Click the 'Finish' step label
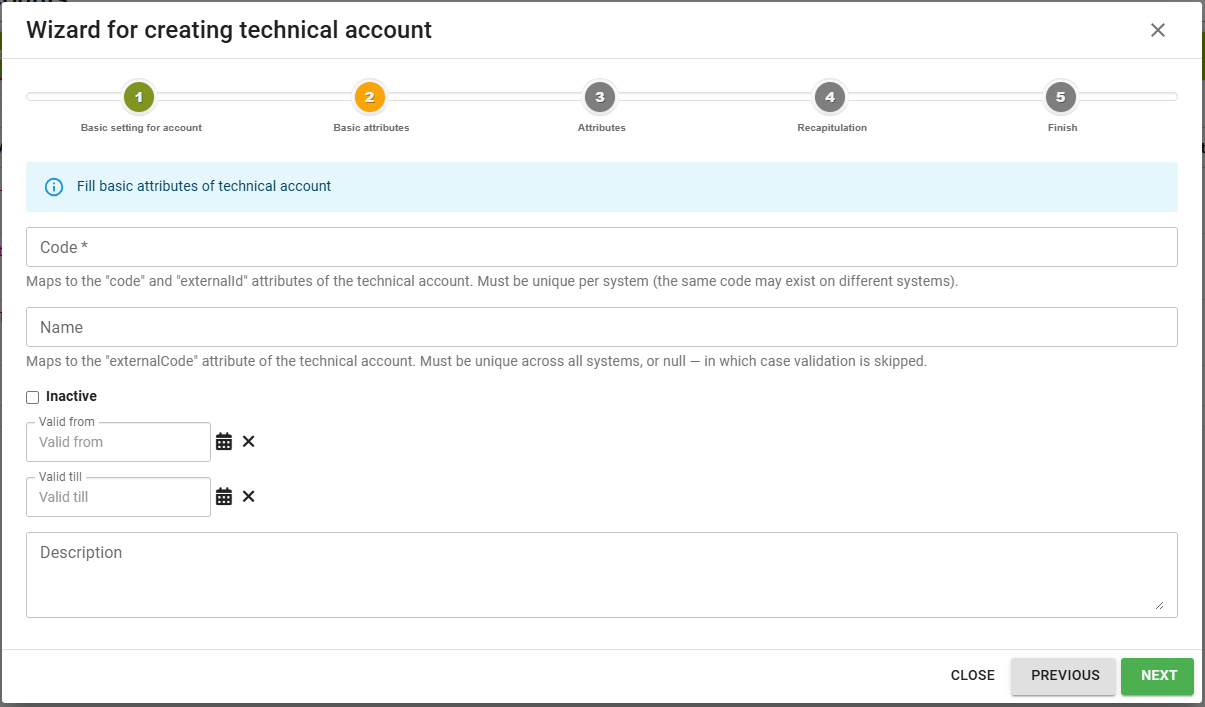 pyautogui.click(x=1063, y=128)
